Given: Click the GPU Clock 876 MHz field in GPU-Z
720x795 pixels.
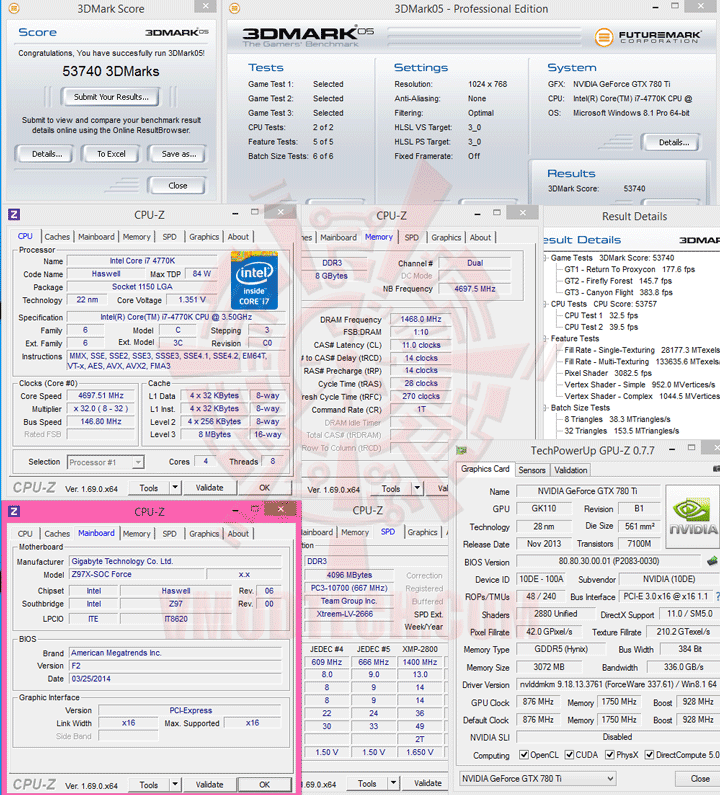Looking at the screenshot, I should [538, 702].
